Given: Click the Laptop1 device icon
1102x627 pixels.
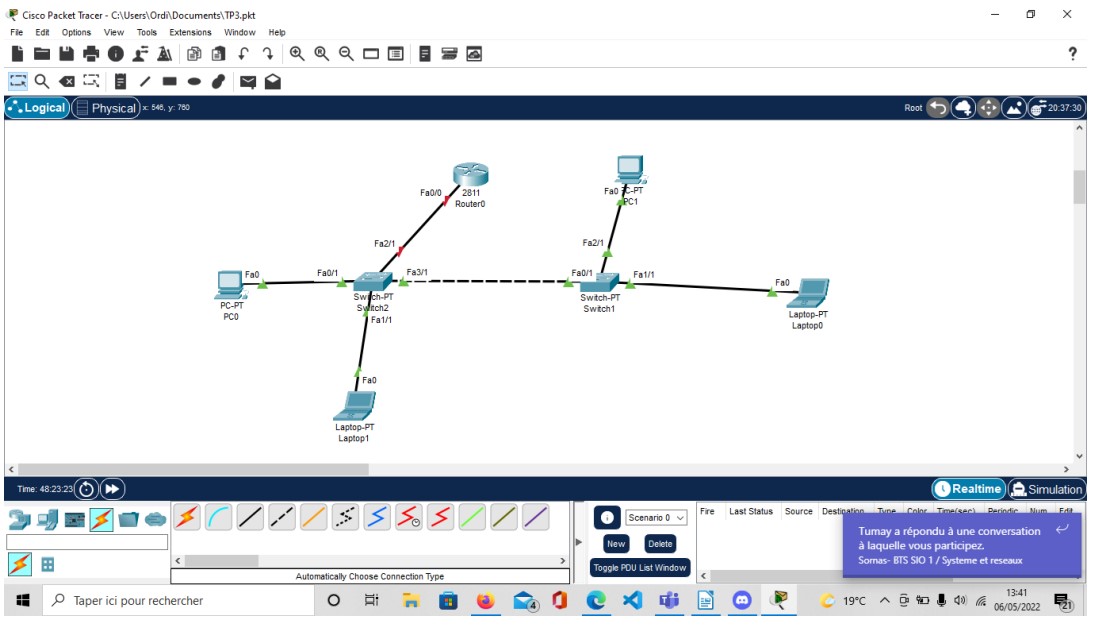Looking at the screenshot, I should [x=356, y=406].
